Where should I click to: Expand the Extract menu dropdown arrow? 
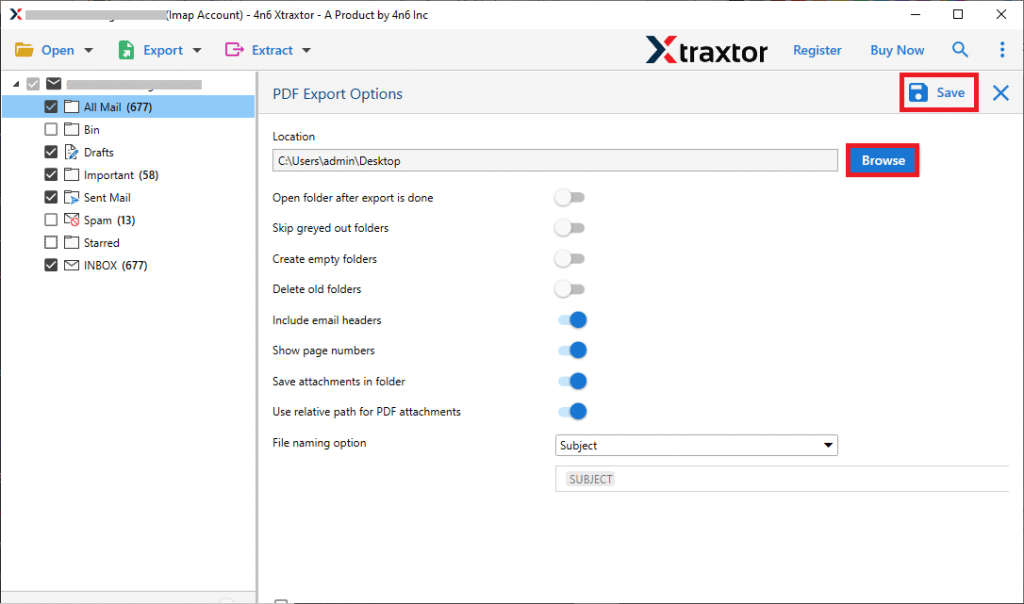[x=306, y=50]
